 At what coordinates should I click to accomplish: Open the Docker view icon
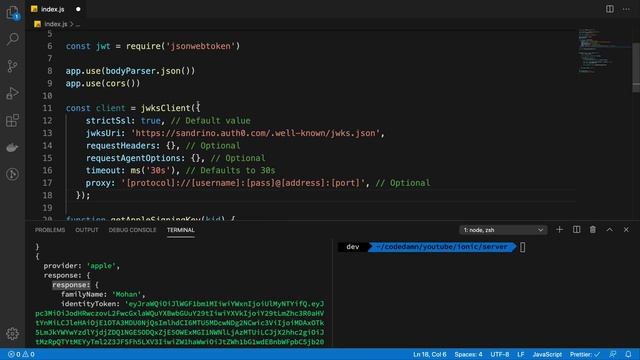click(x=12, y=147)
